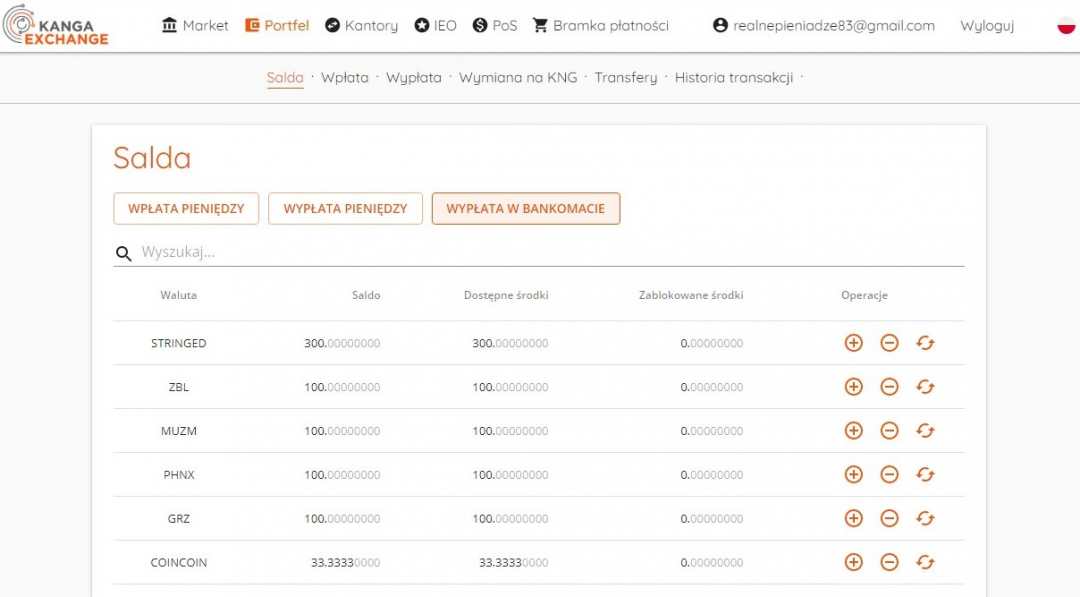Image resolution: width=1080 pixels, height=597 pixels.
Task: Open the IEO section
Action: pyautogui.click(x=435, y=26)
